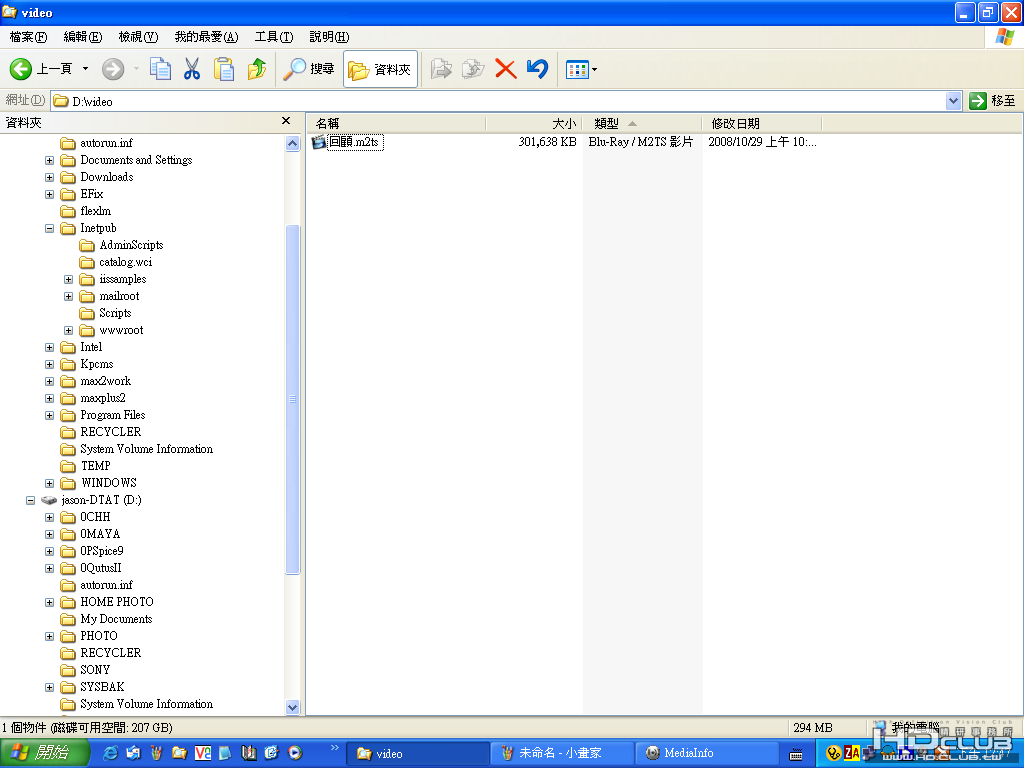Click the 回顧.m2ts video file icon
Screen dimensions: 1024x768
[318, 142]
